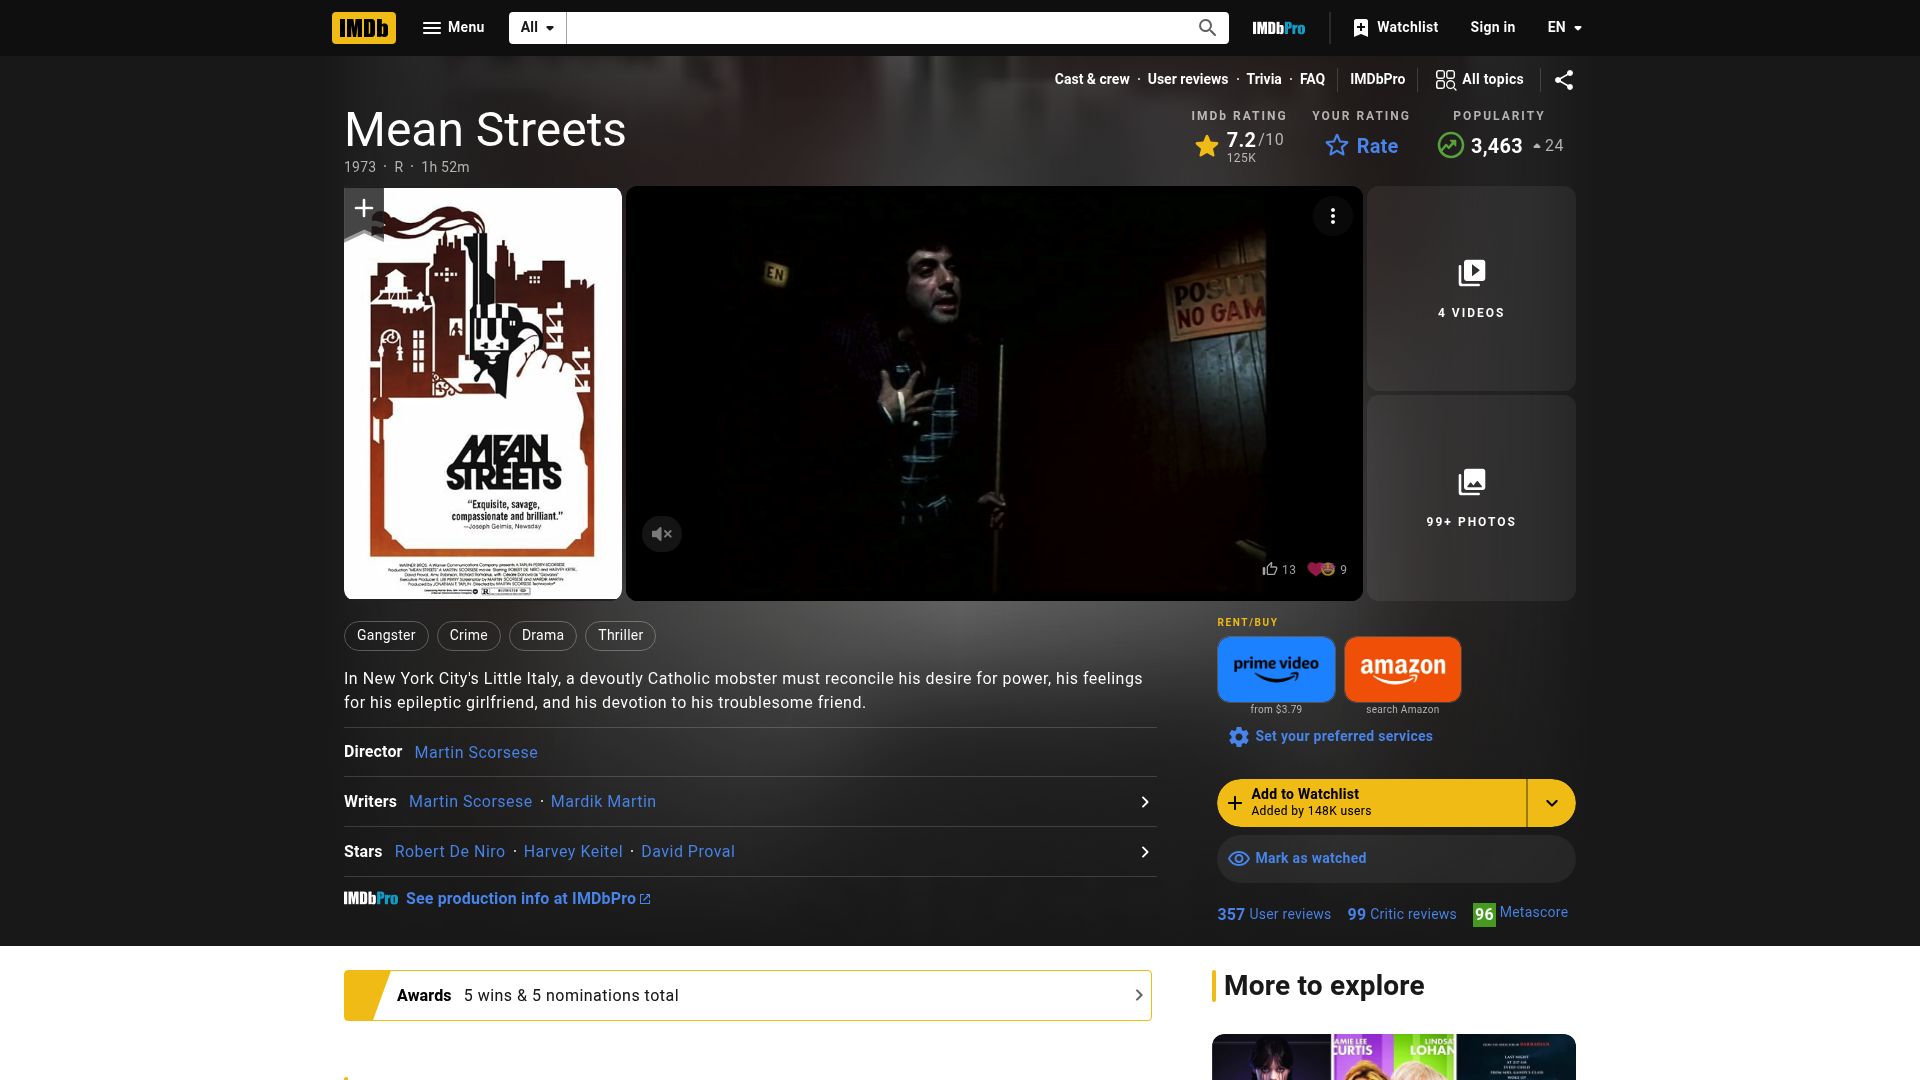Screen dimensions: 1920x1080
Task: Open the 96 Metascore
Action: (1520, 914)
